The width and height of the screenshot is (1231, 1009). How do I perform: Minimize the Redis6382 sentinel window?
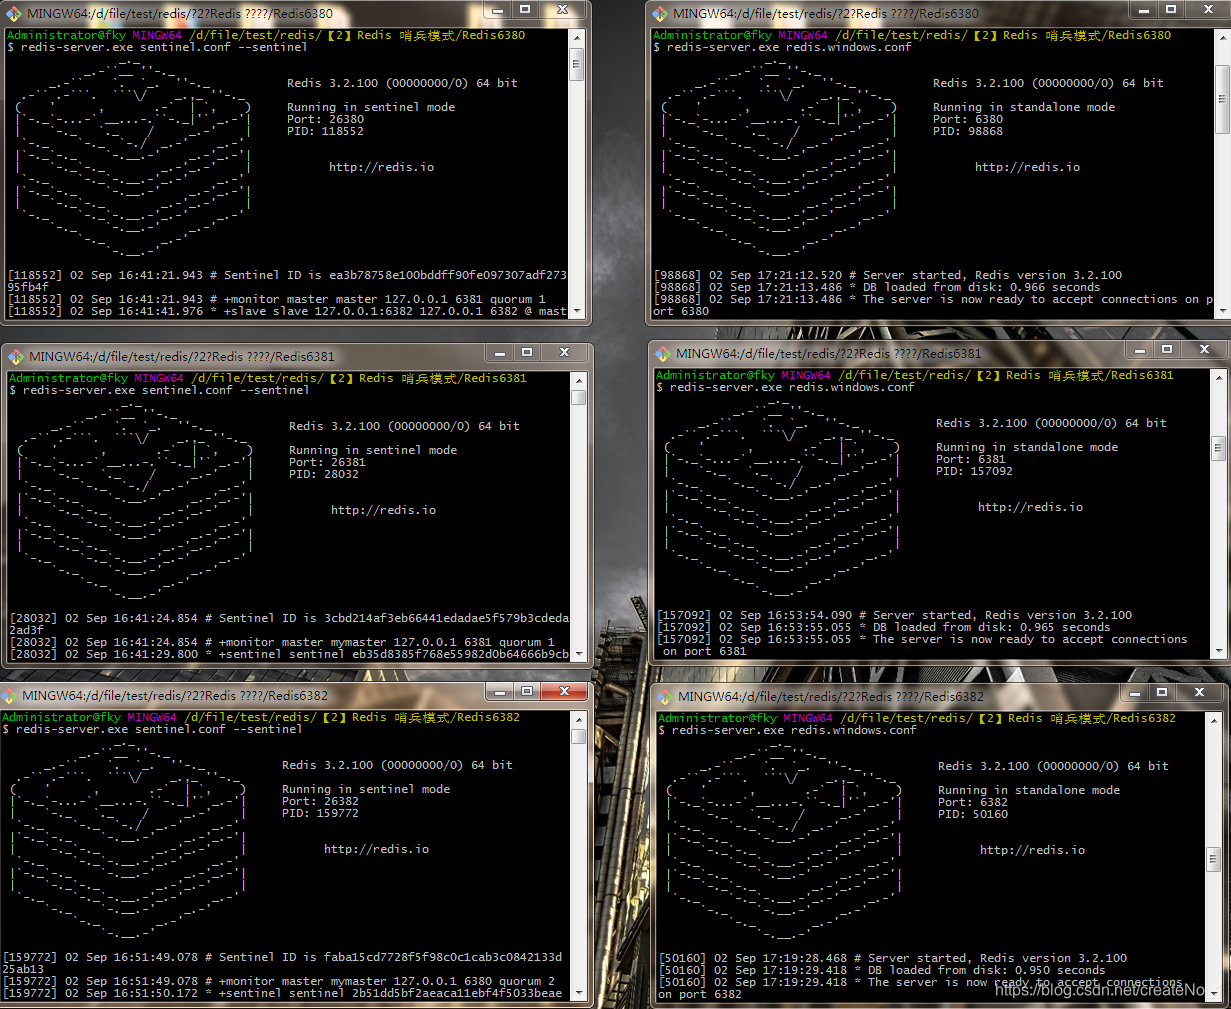pyautogui.click(x=501, y=691)
